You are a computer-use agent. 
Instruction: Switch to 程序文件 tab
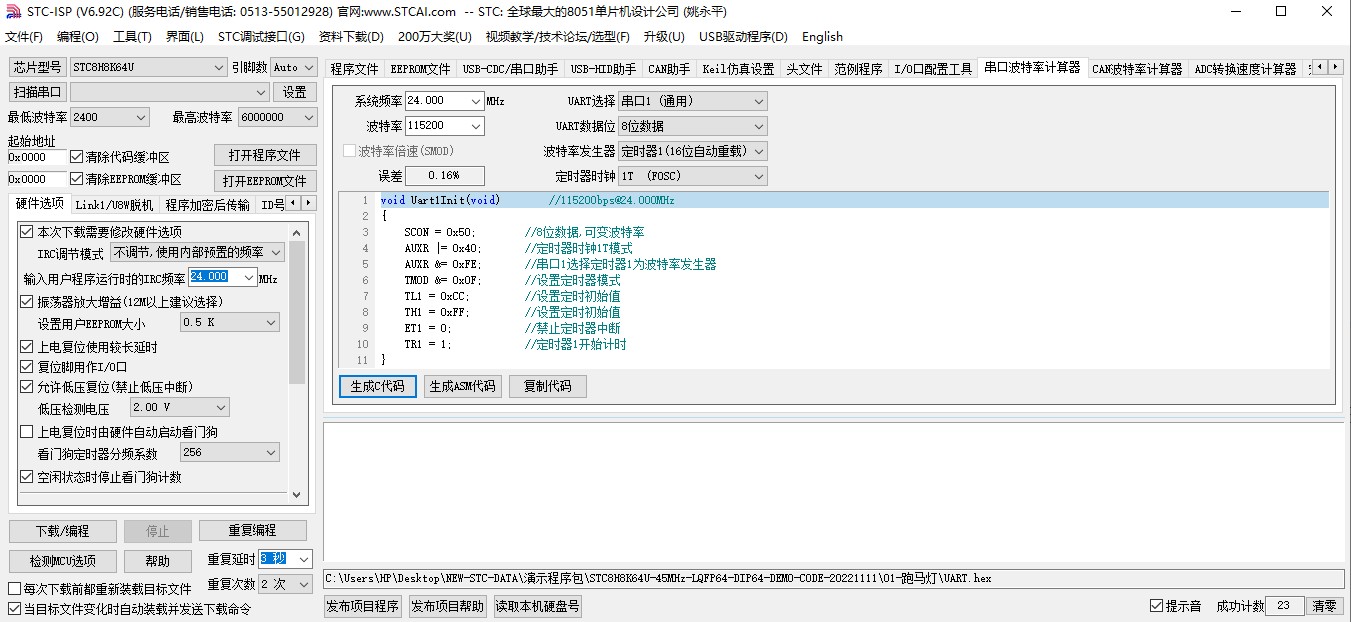click(355, 69)
